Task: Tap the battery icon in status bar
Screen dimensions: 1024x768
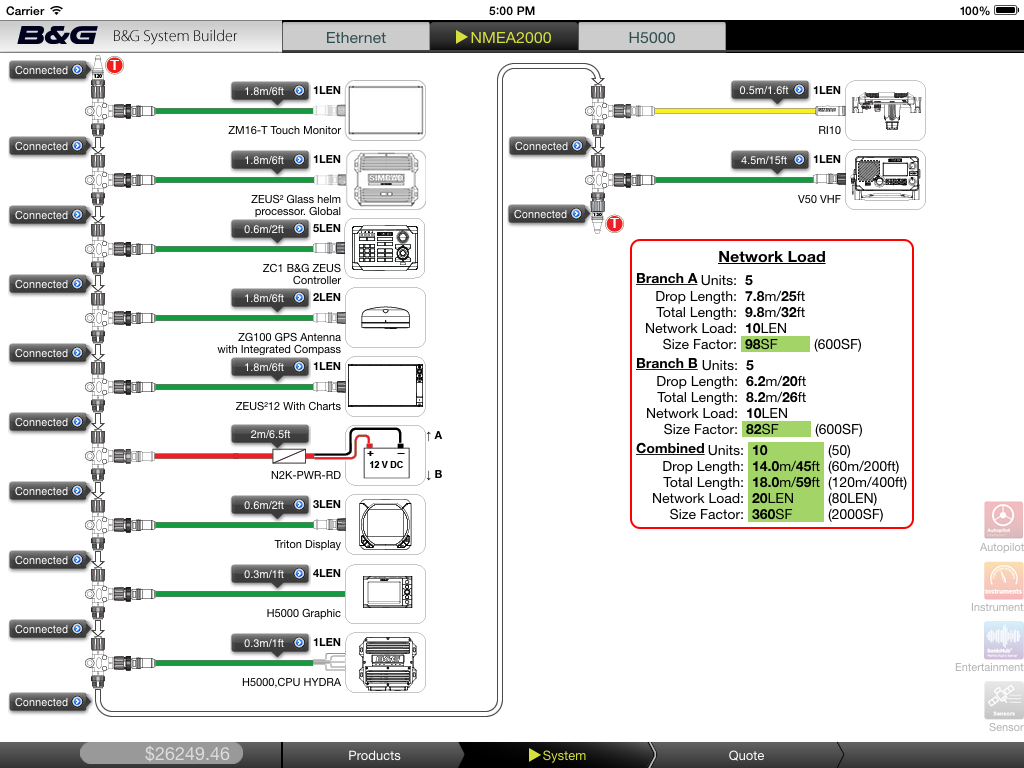Action: coord(1006,10)
